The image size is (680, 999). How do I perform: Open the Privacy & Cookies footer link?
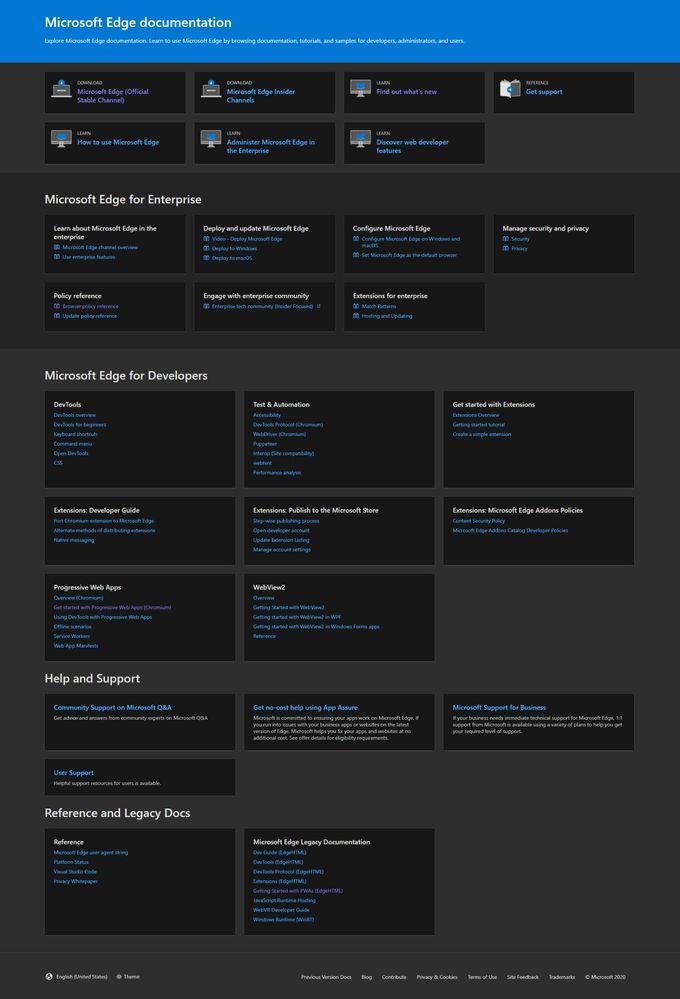437,977
